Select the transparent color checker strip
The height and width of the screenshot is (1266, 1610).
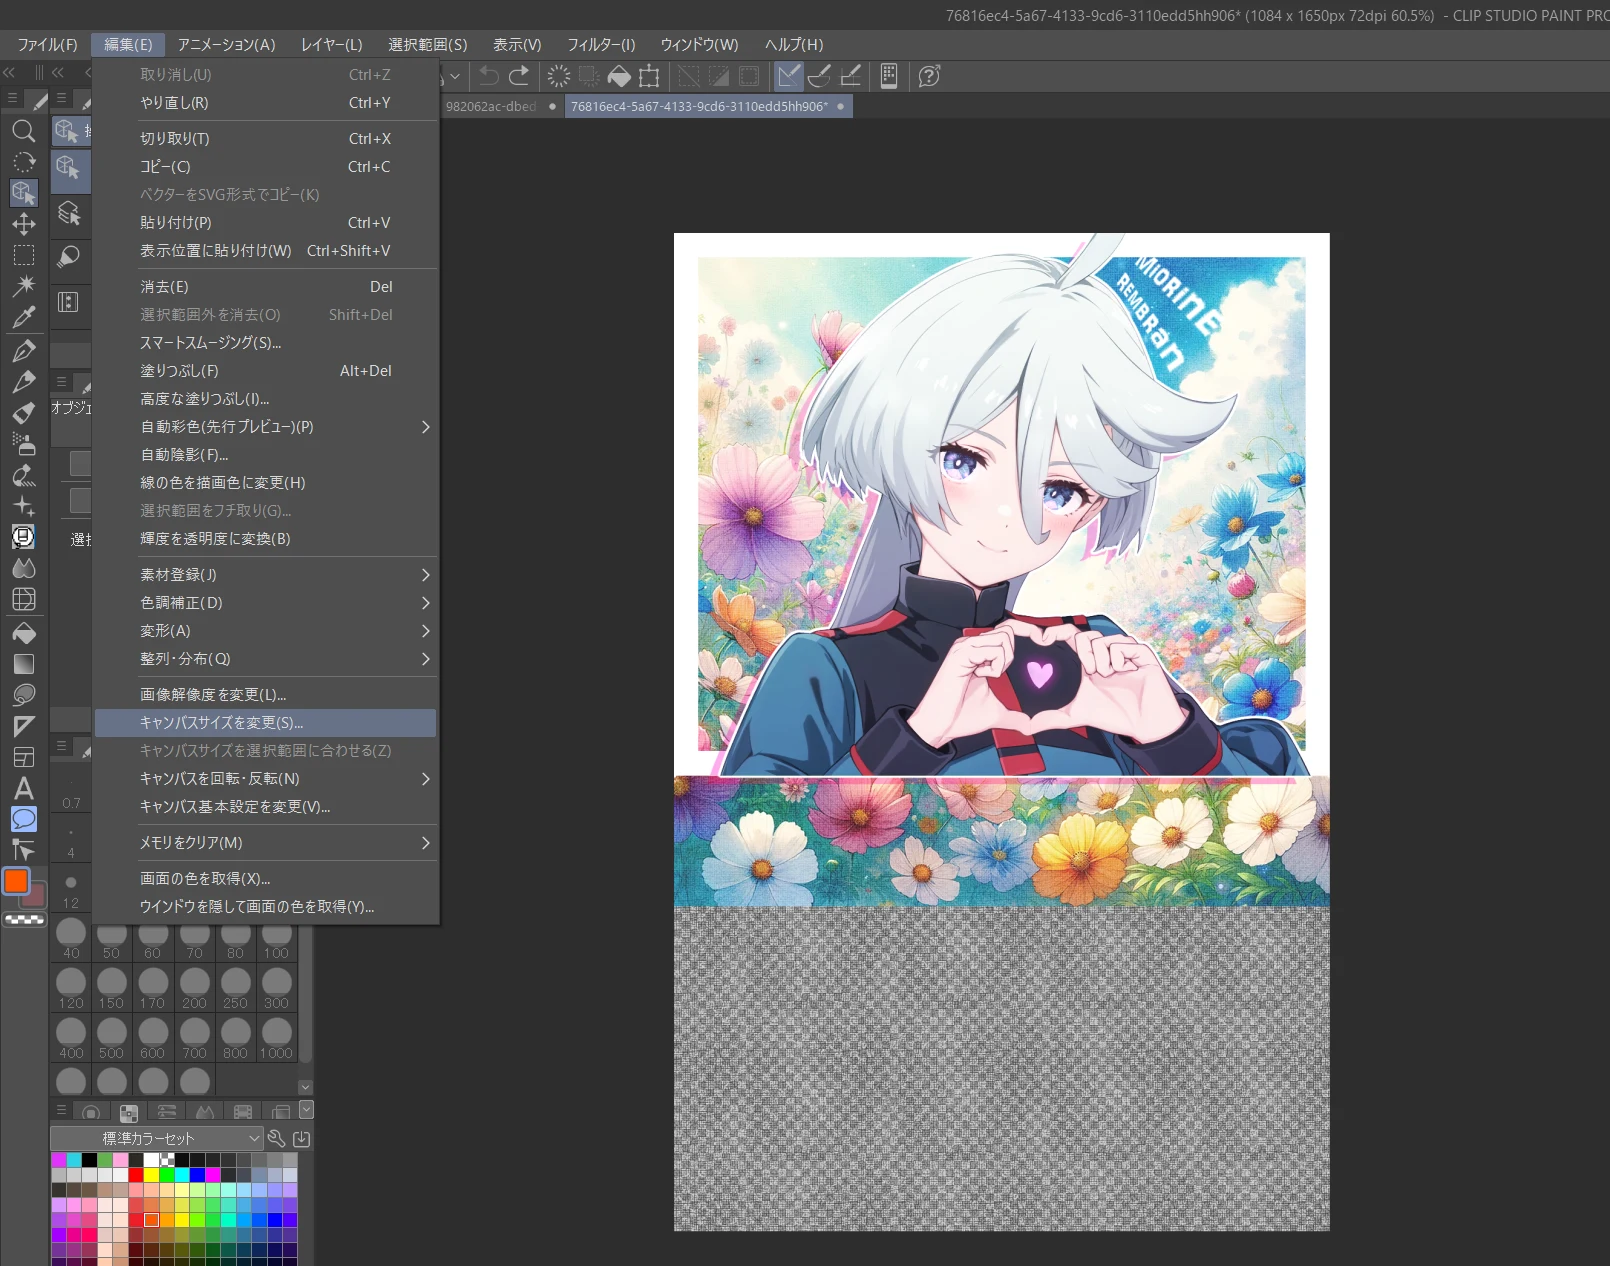(25, 920)
